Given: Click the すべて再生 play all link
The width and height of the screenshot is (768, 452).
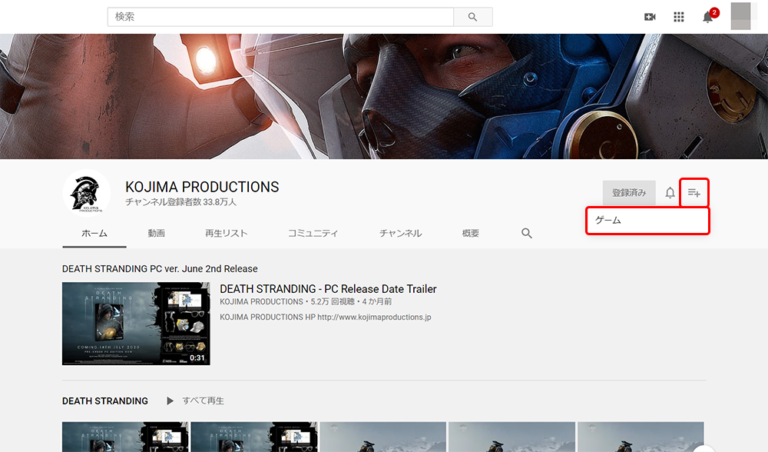Looking at the screenshot, I should click(x=203, y=401).
